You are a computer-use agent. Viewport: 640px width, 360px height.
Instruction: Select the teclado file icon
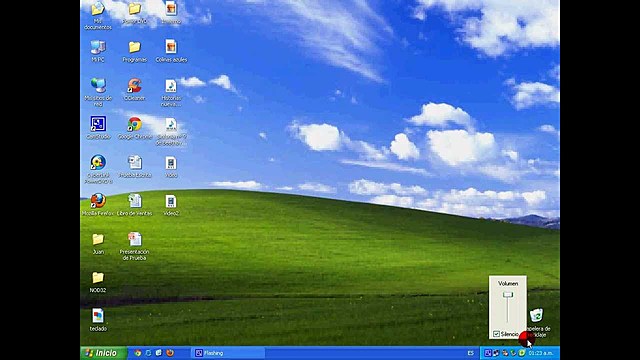click(98, 316)
